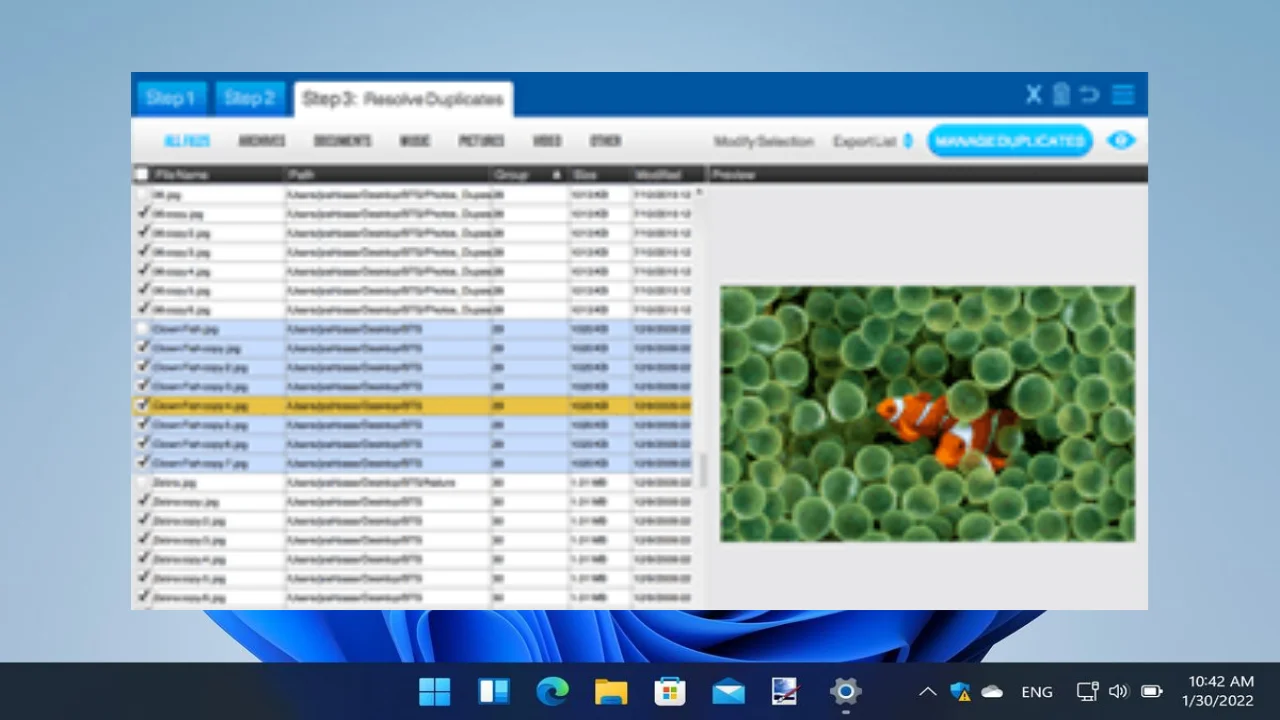Sort by Modified column header

tap(658, 174)
